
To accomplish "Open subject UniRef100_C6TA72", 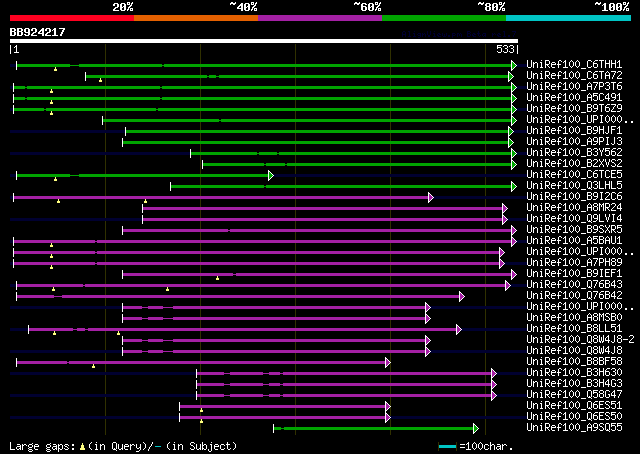I will [574, 76].
